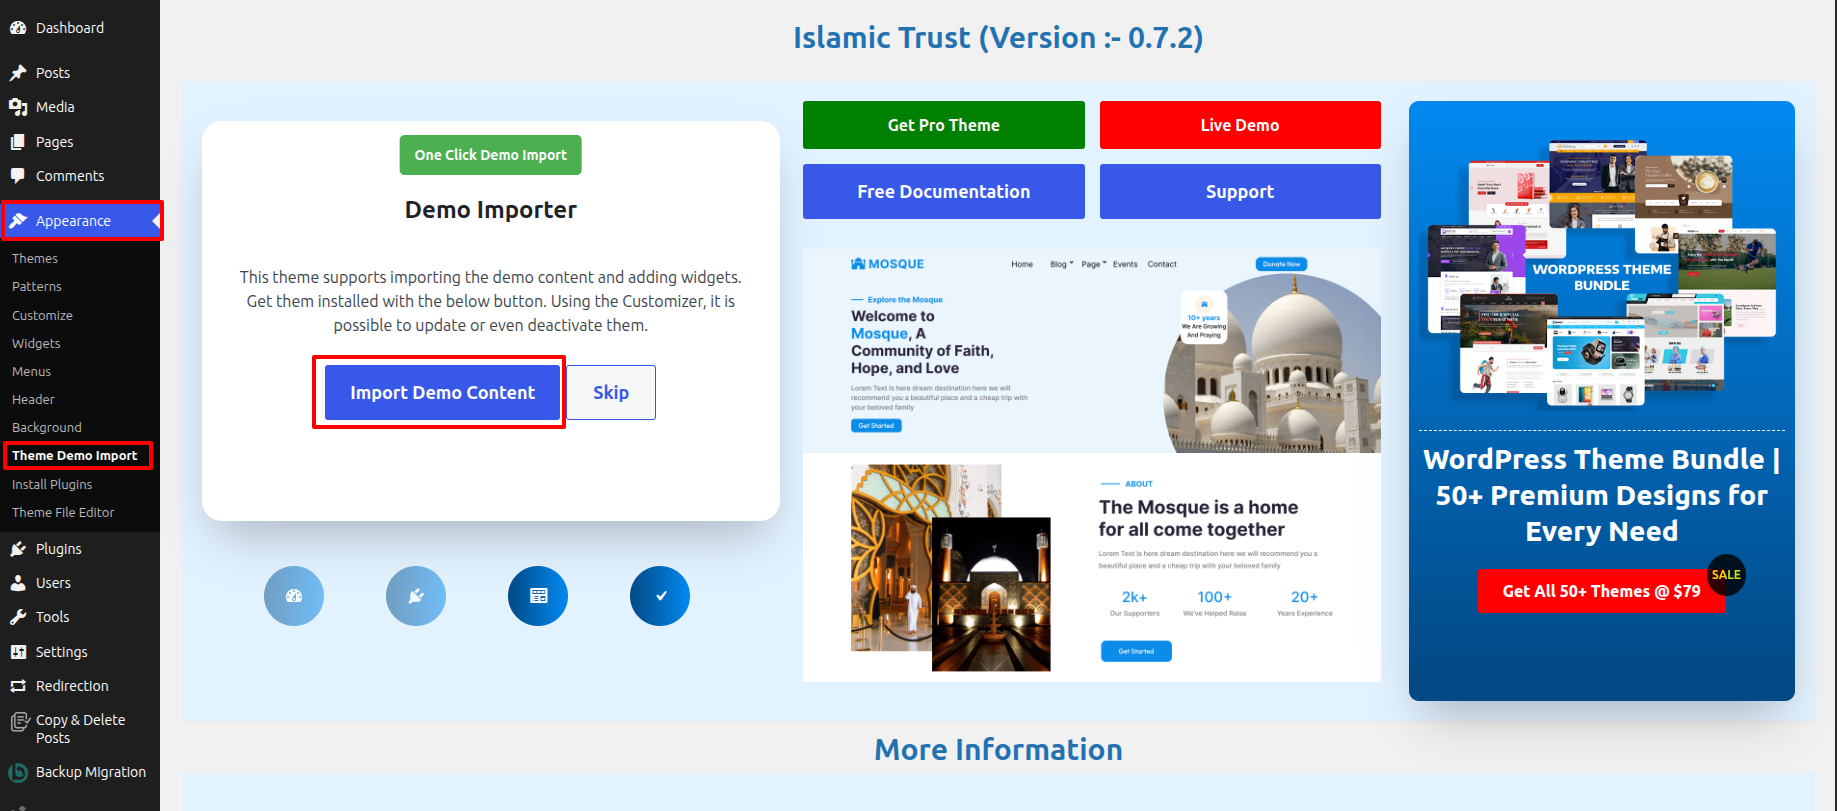Click the round table-layout step icon
The image size is (1837, 811).
(538, 596)
